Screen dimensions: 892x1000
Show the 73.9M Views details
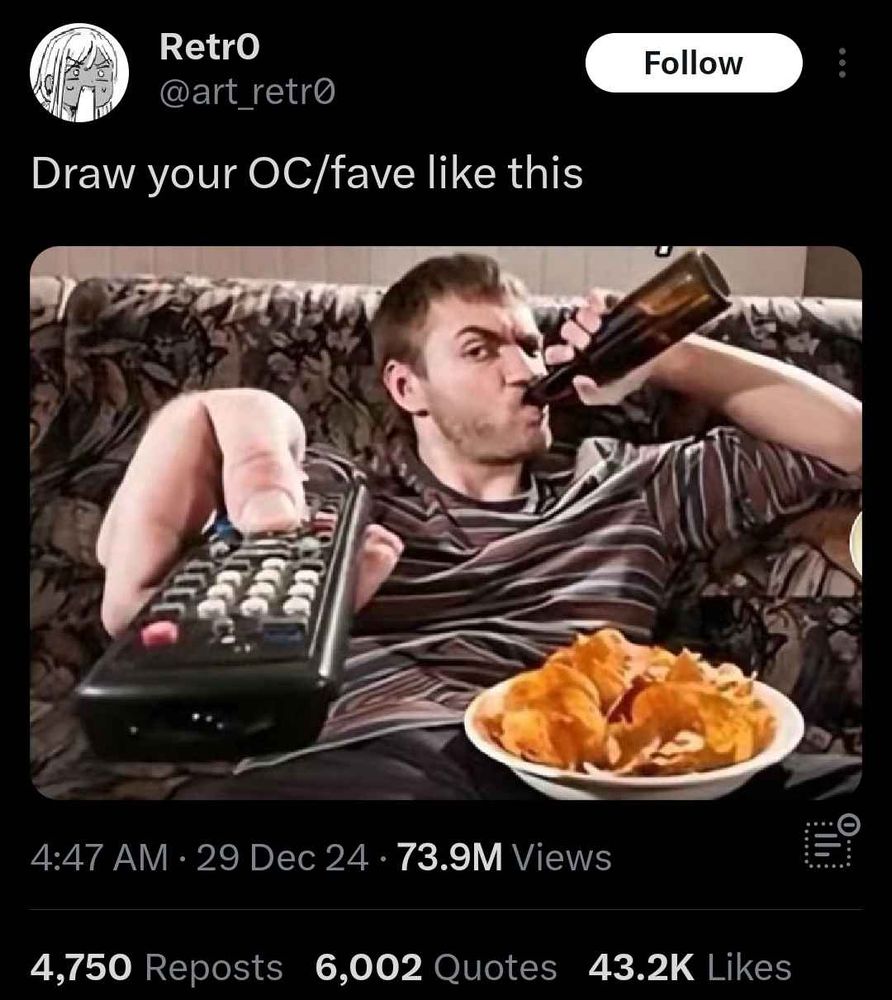(504, 857)
